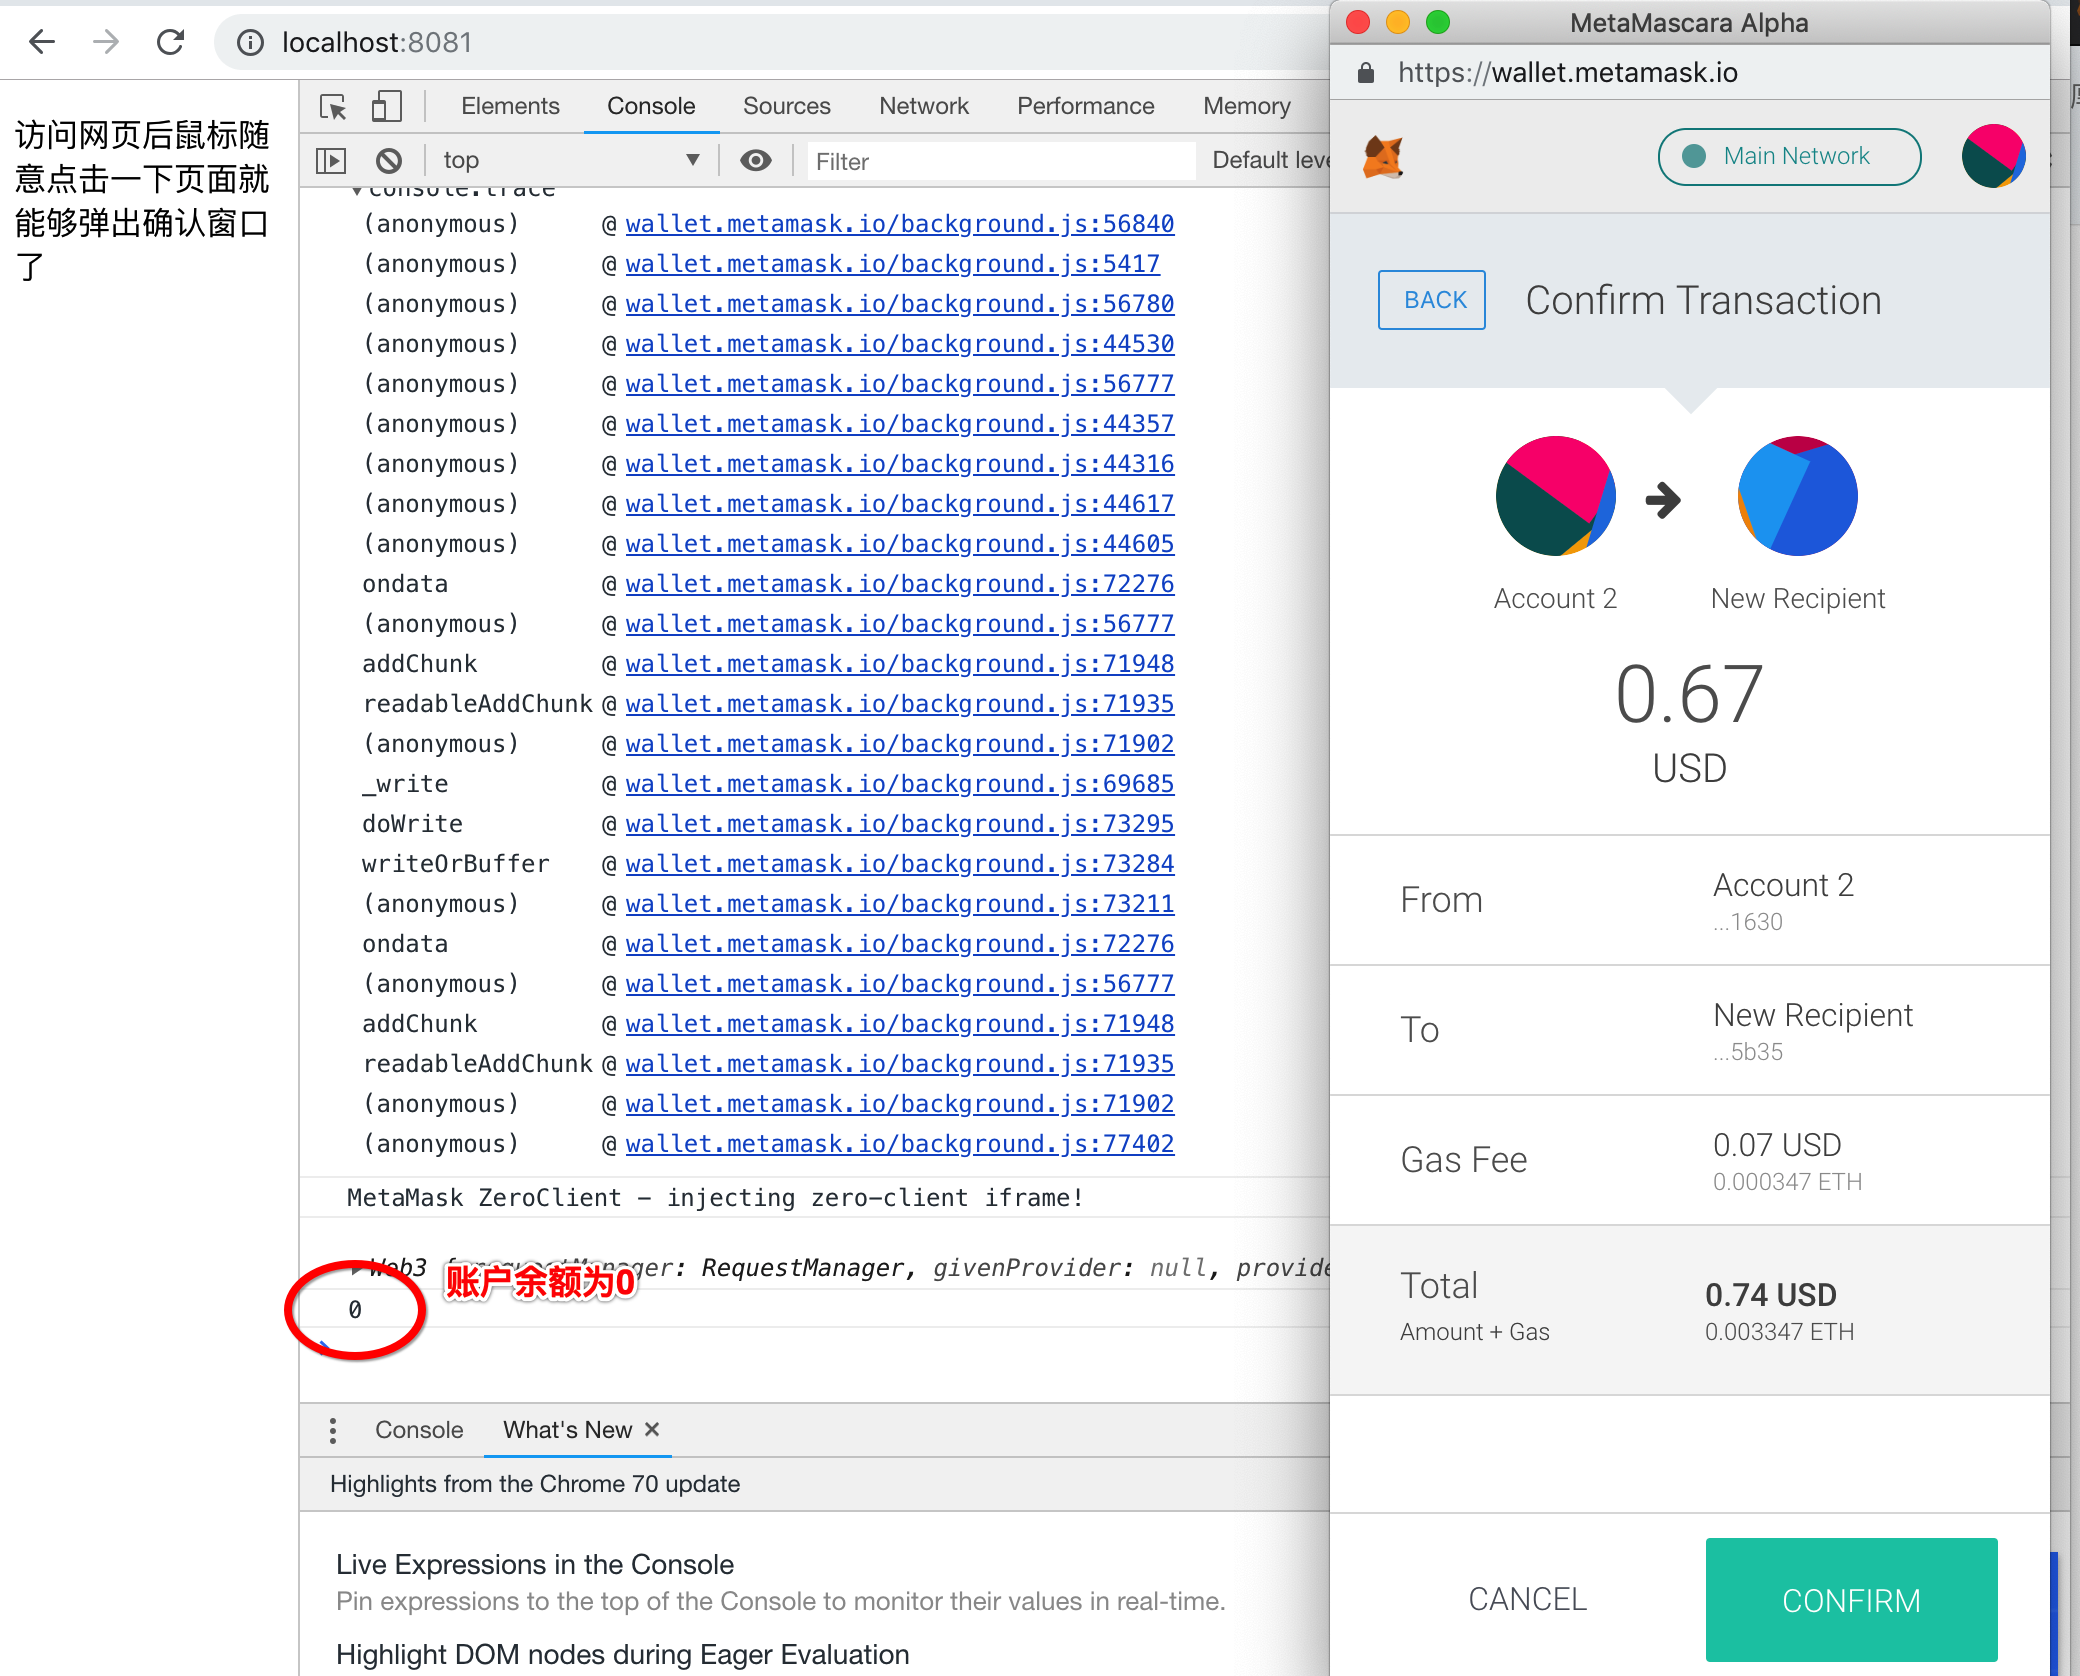Click the Gas Fee 0.07 USD value
The image size is (2080, 1676).
tap(1776, 1145)
